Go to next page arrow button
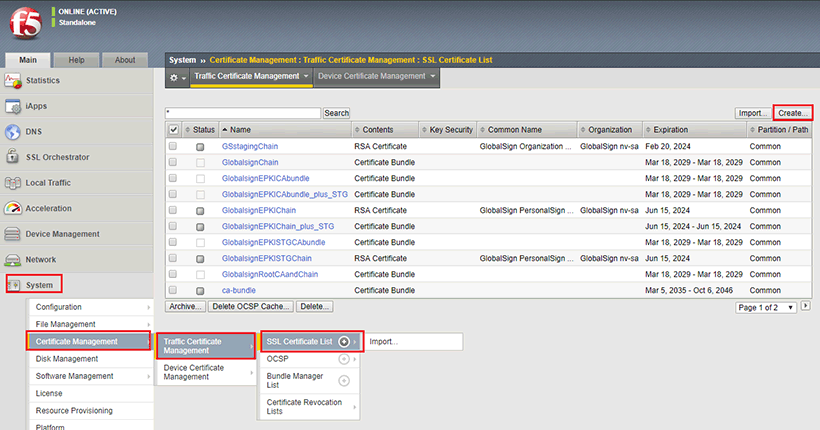 coord(805,306)
